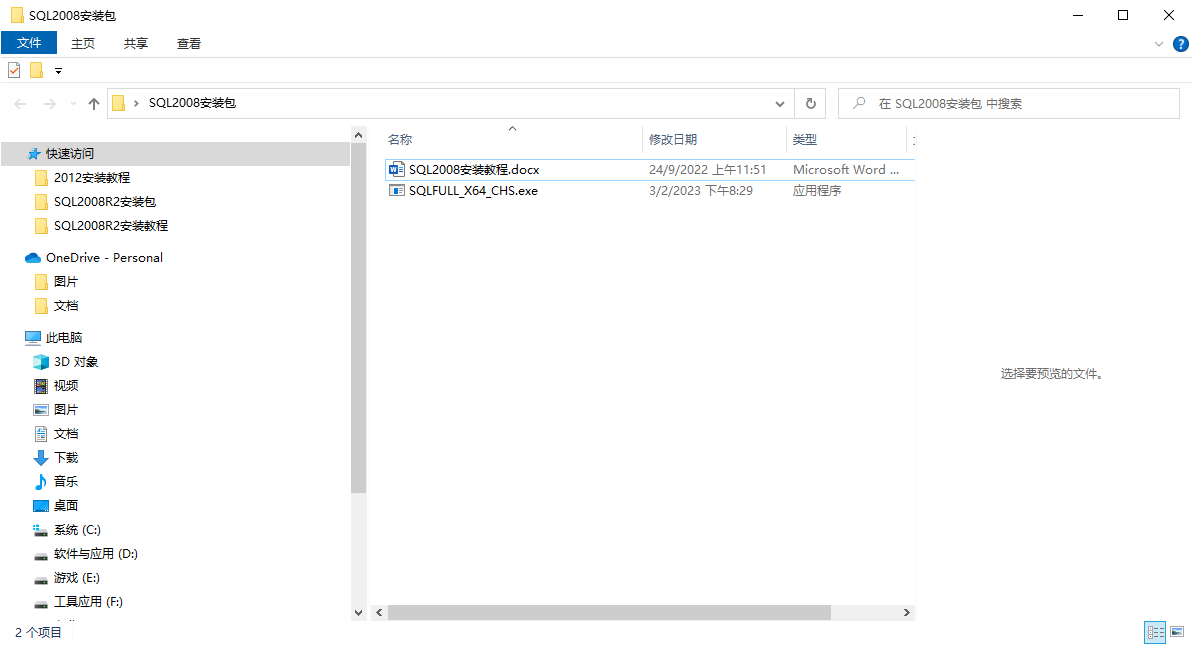This screenshot has height=645, width=1193.
Task: Click the navigation pane scroll up arrow
Action: pos(358,135)
